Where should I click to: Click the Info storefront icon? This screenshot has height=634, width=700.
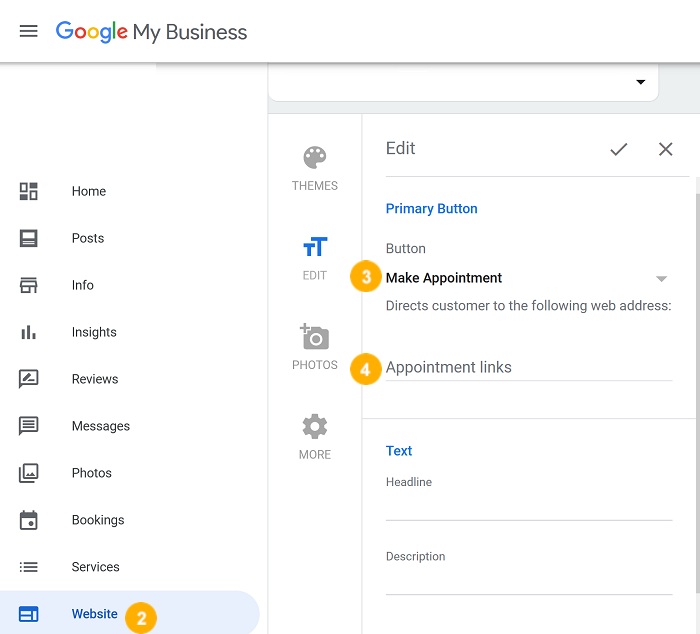(x=29, y=285)
